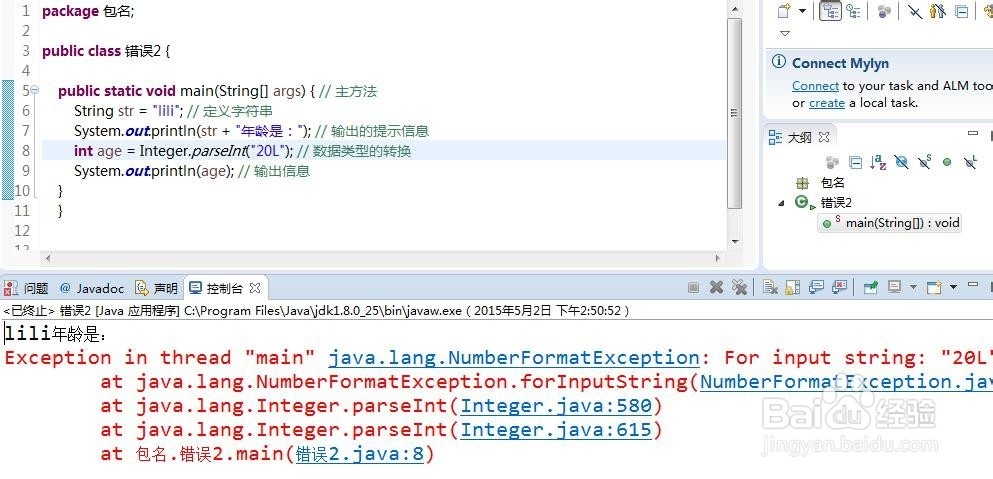The image size is (993, 479).
Task: Open the Open Console dropdown arrow
Action: (953, 288)
